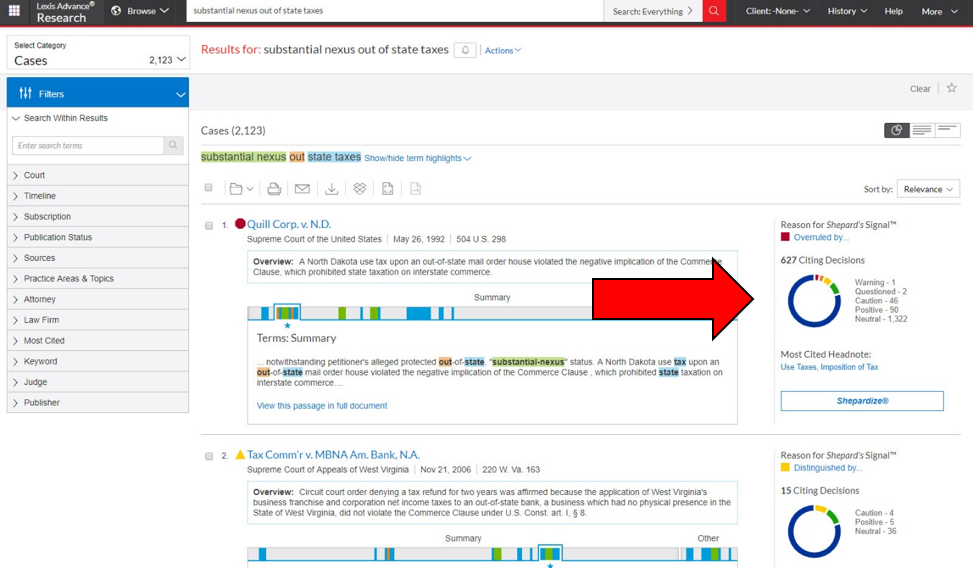Viewport: 973px width, 568px height.
Task: Switch to title-only view icon
Action: click(x=947, y=130)
